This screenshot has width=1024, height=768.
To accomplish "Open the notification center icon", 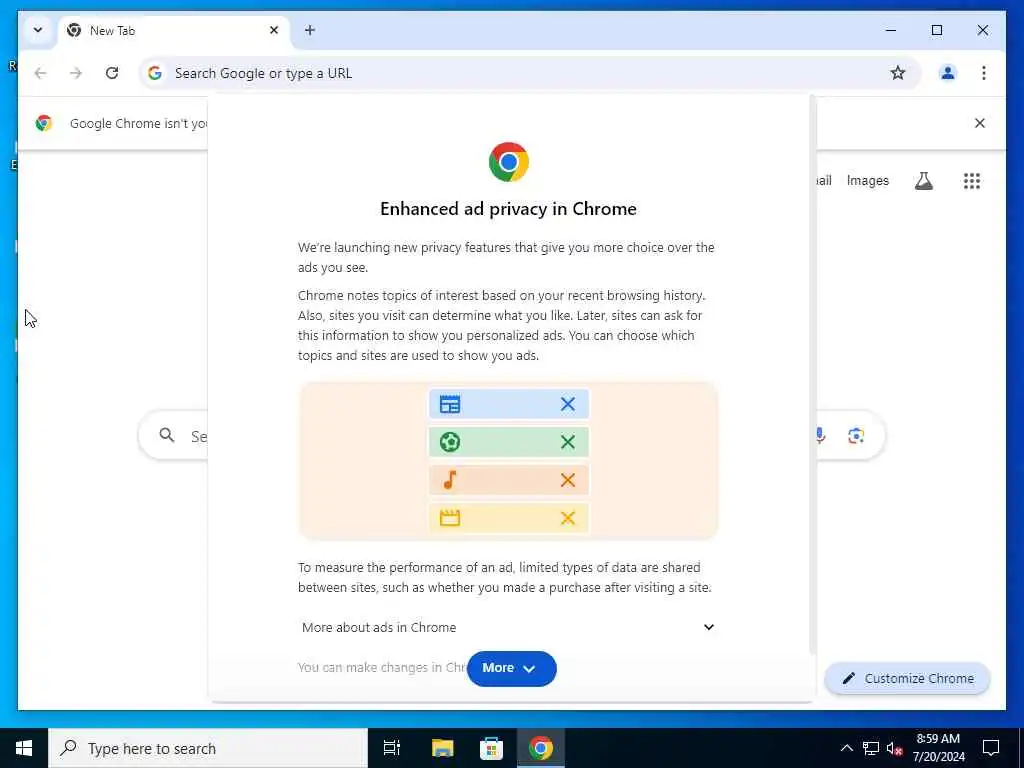I will [x=991, y=748].
